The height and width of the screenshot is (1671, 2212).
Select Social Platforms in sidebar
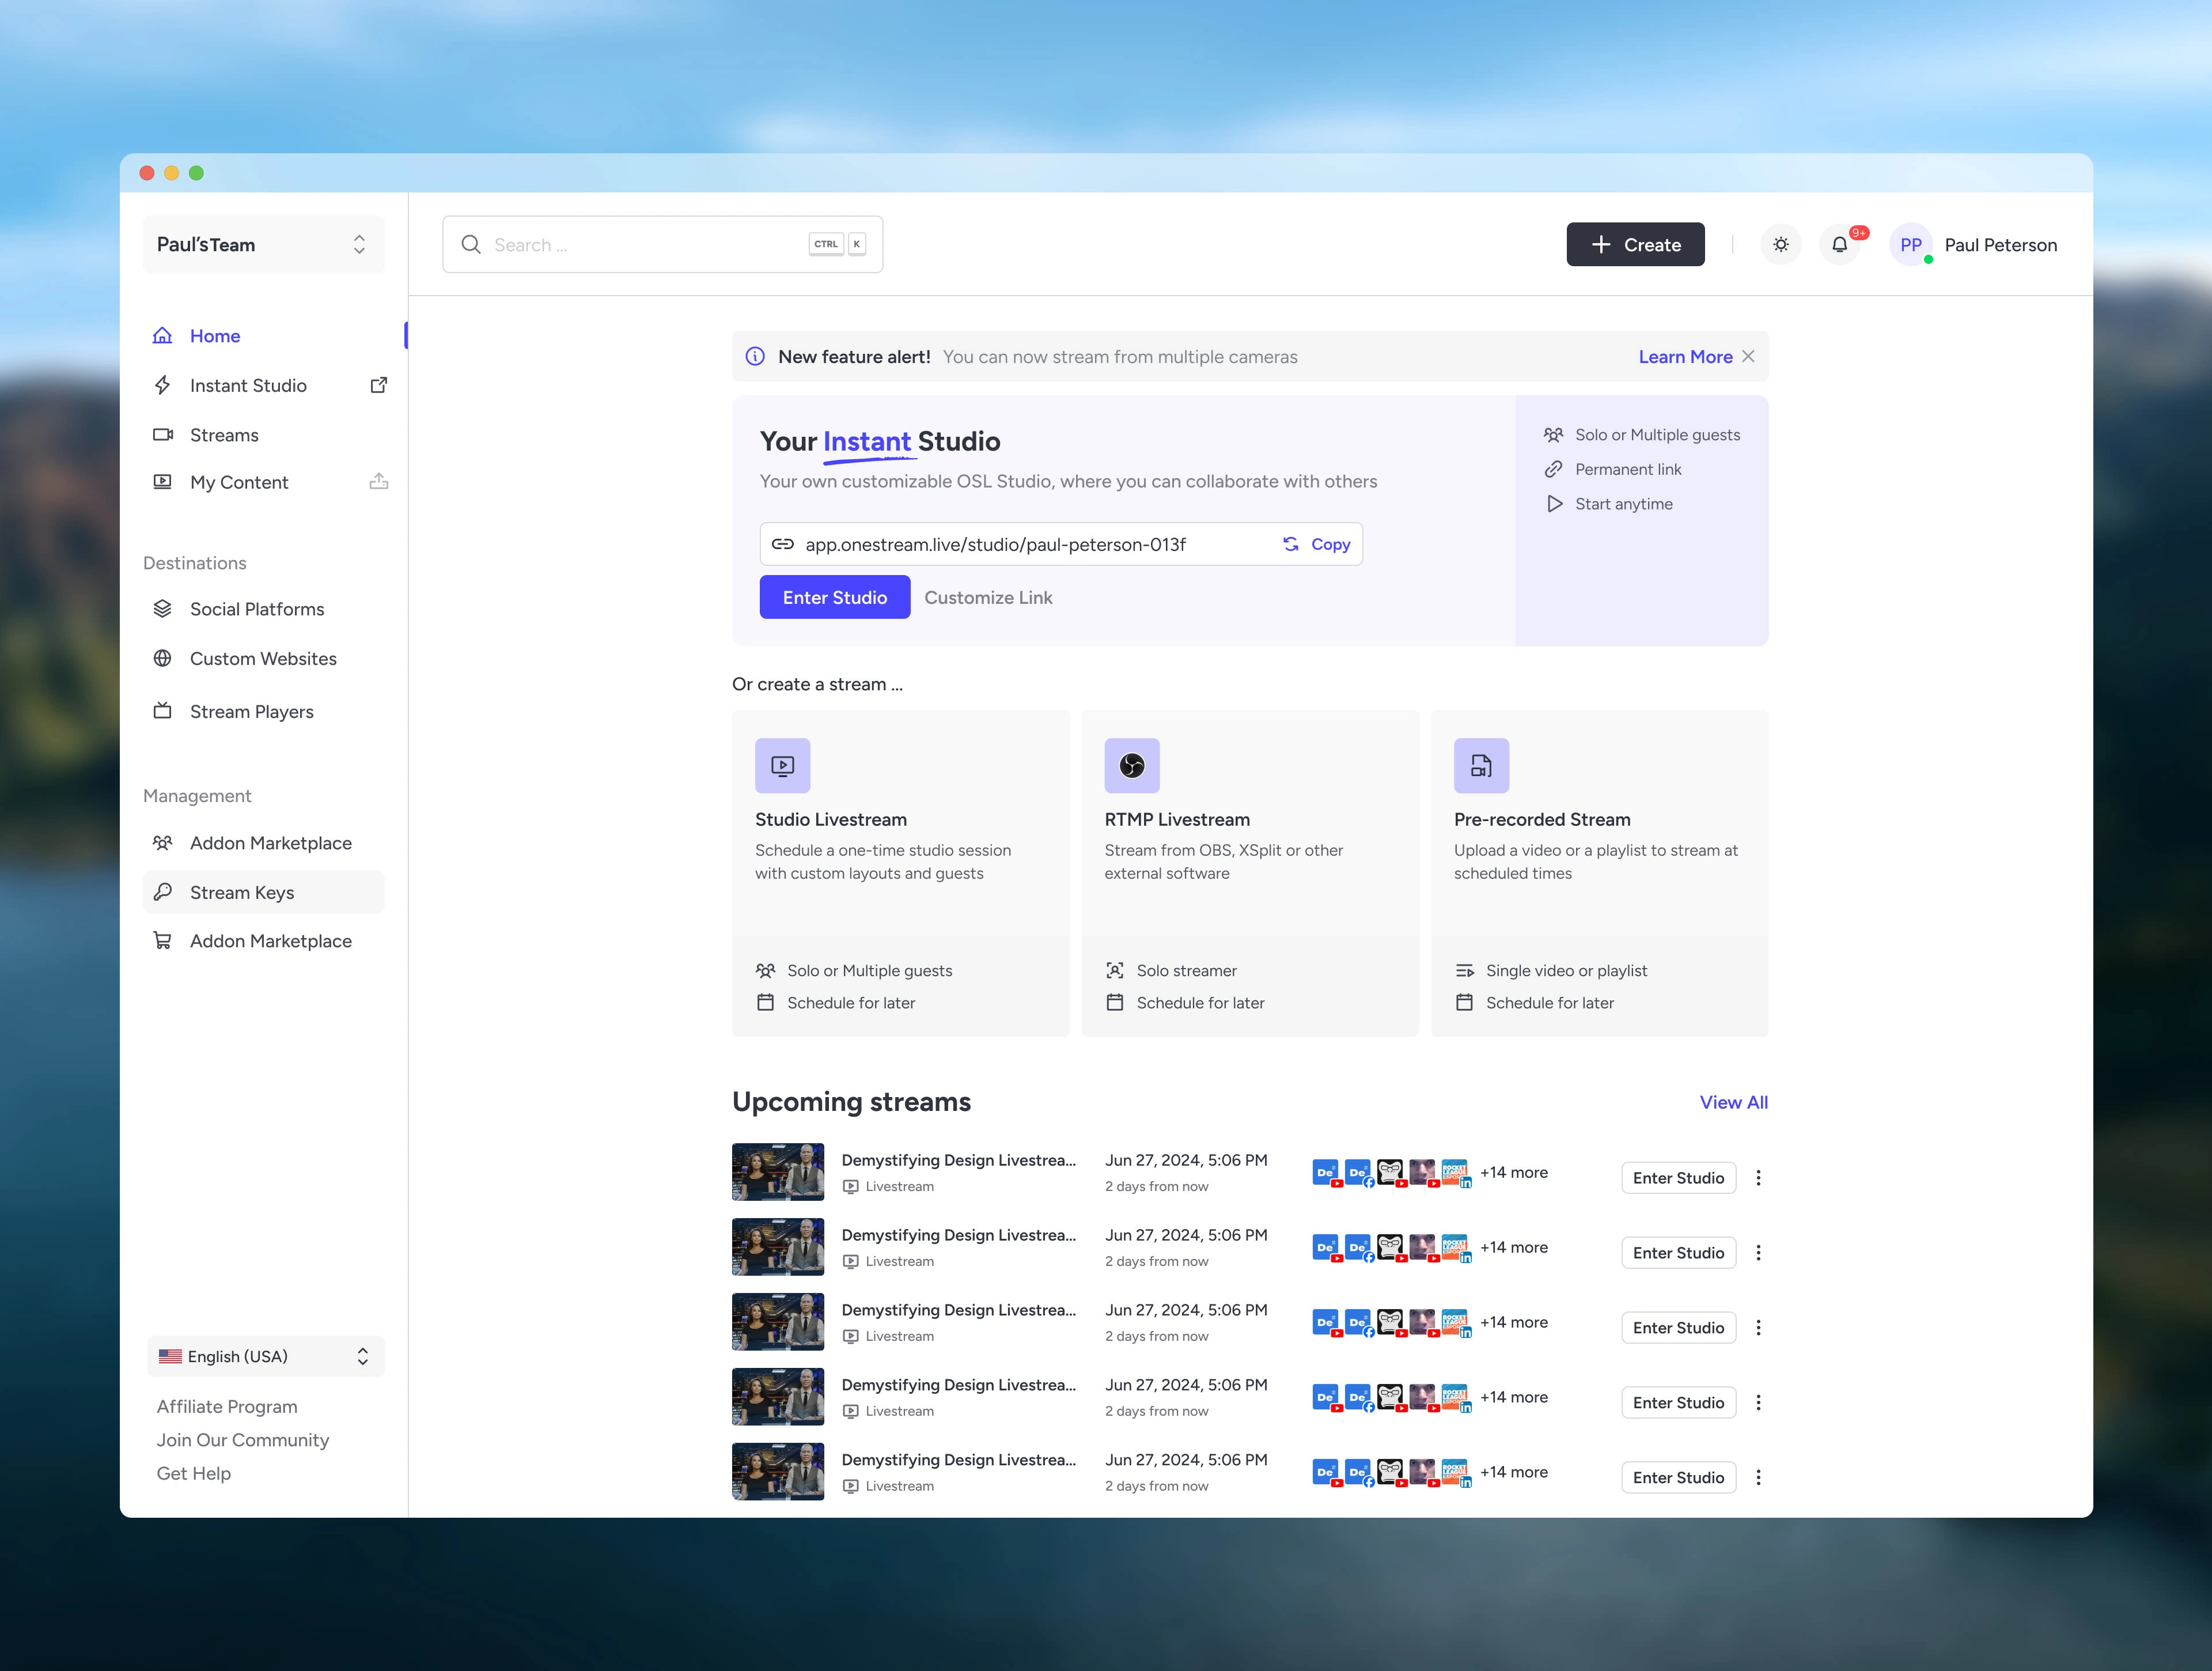(257, 609)
